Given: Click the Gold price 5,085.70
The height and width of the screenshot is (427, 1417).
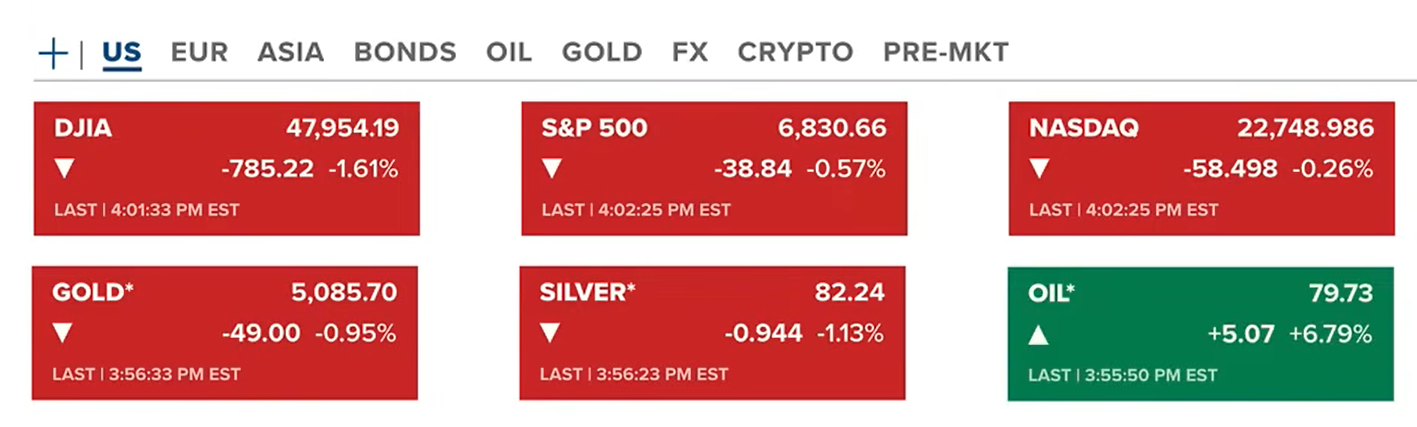Looking at the screenshot, I should point(342,293).
